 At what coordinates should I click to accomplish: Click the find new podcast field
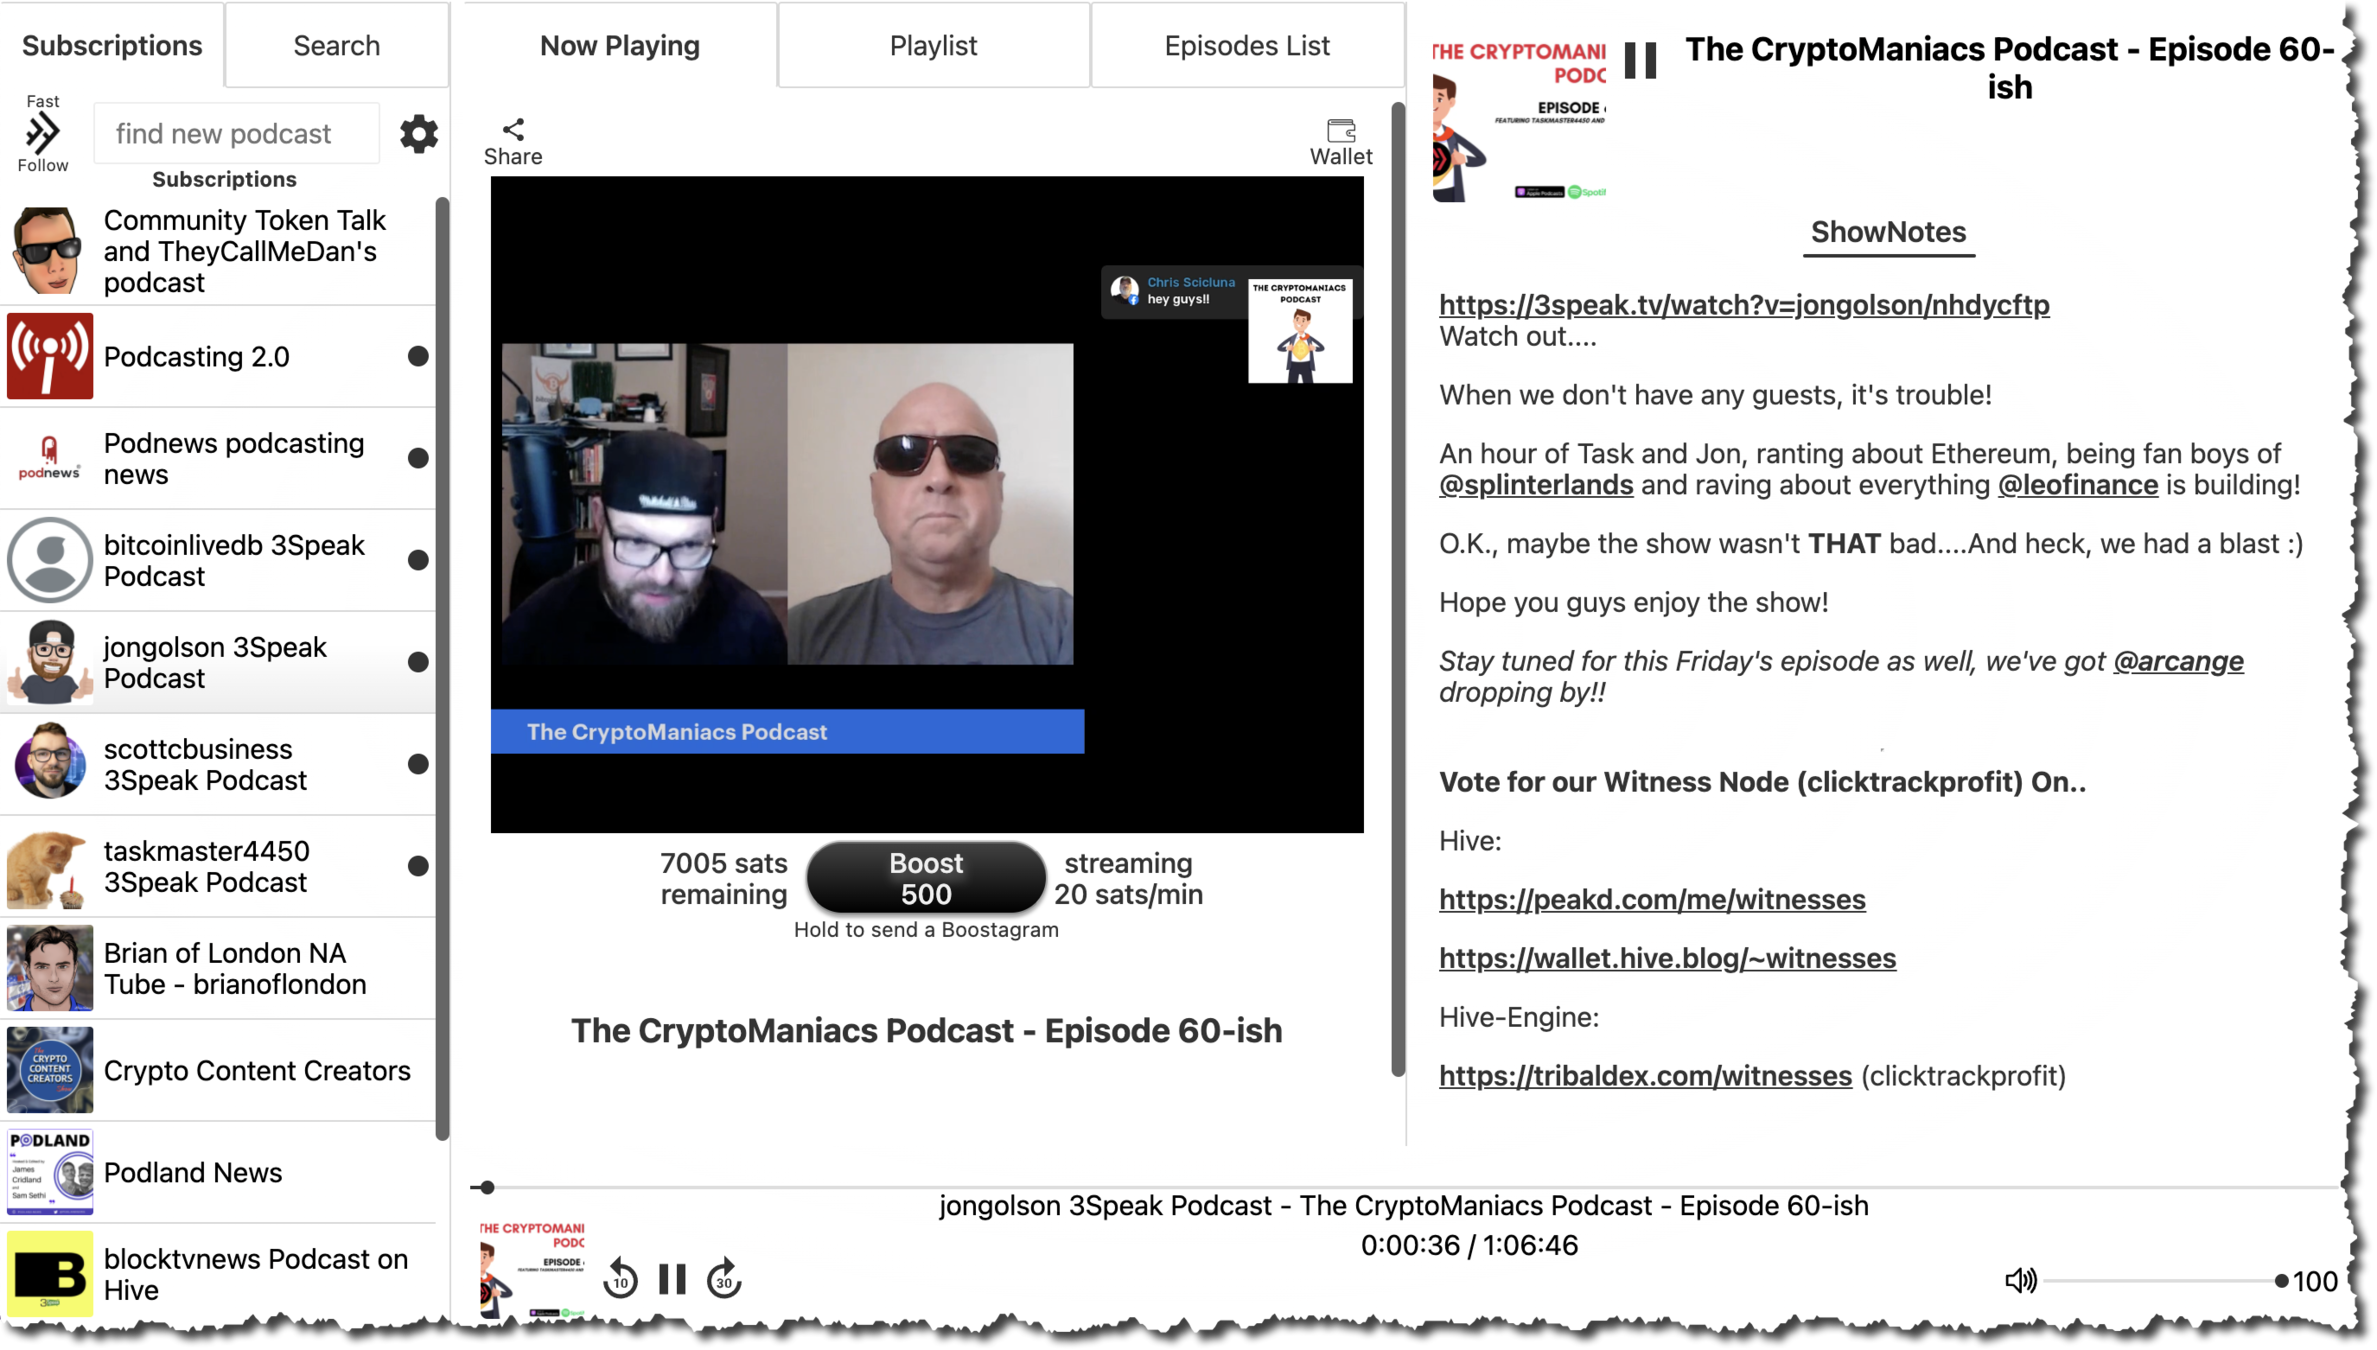coord(236,133)
